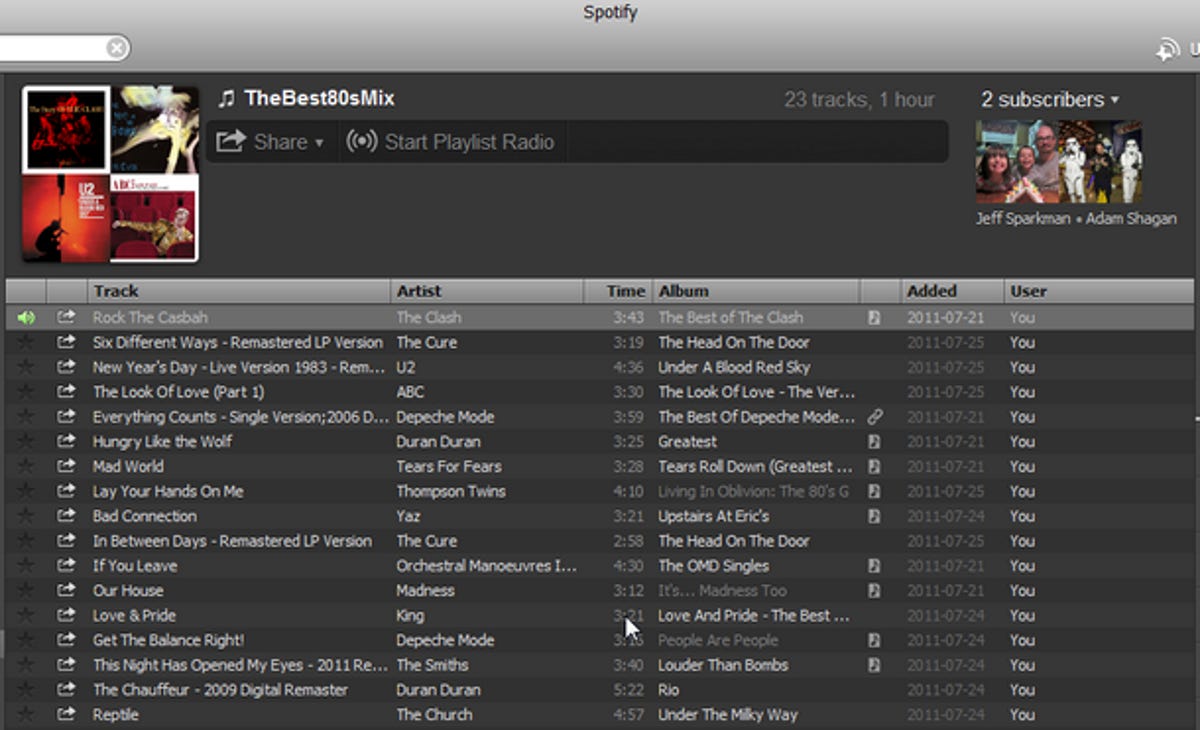Sort the playlist by the Artist column
1200x730 pixels.
click(x=418, y=290)
